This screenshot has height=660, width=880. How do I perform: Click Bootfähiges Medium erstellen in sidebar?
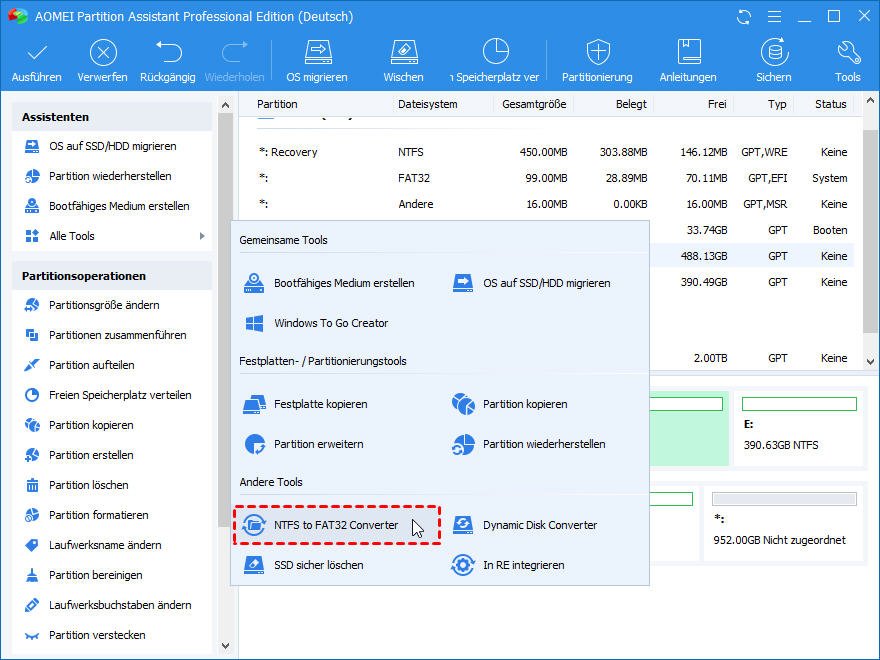112,206
